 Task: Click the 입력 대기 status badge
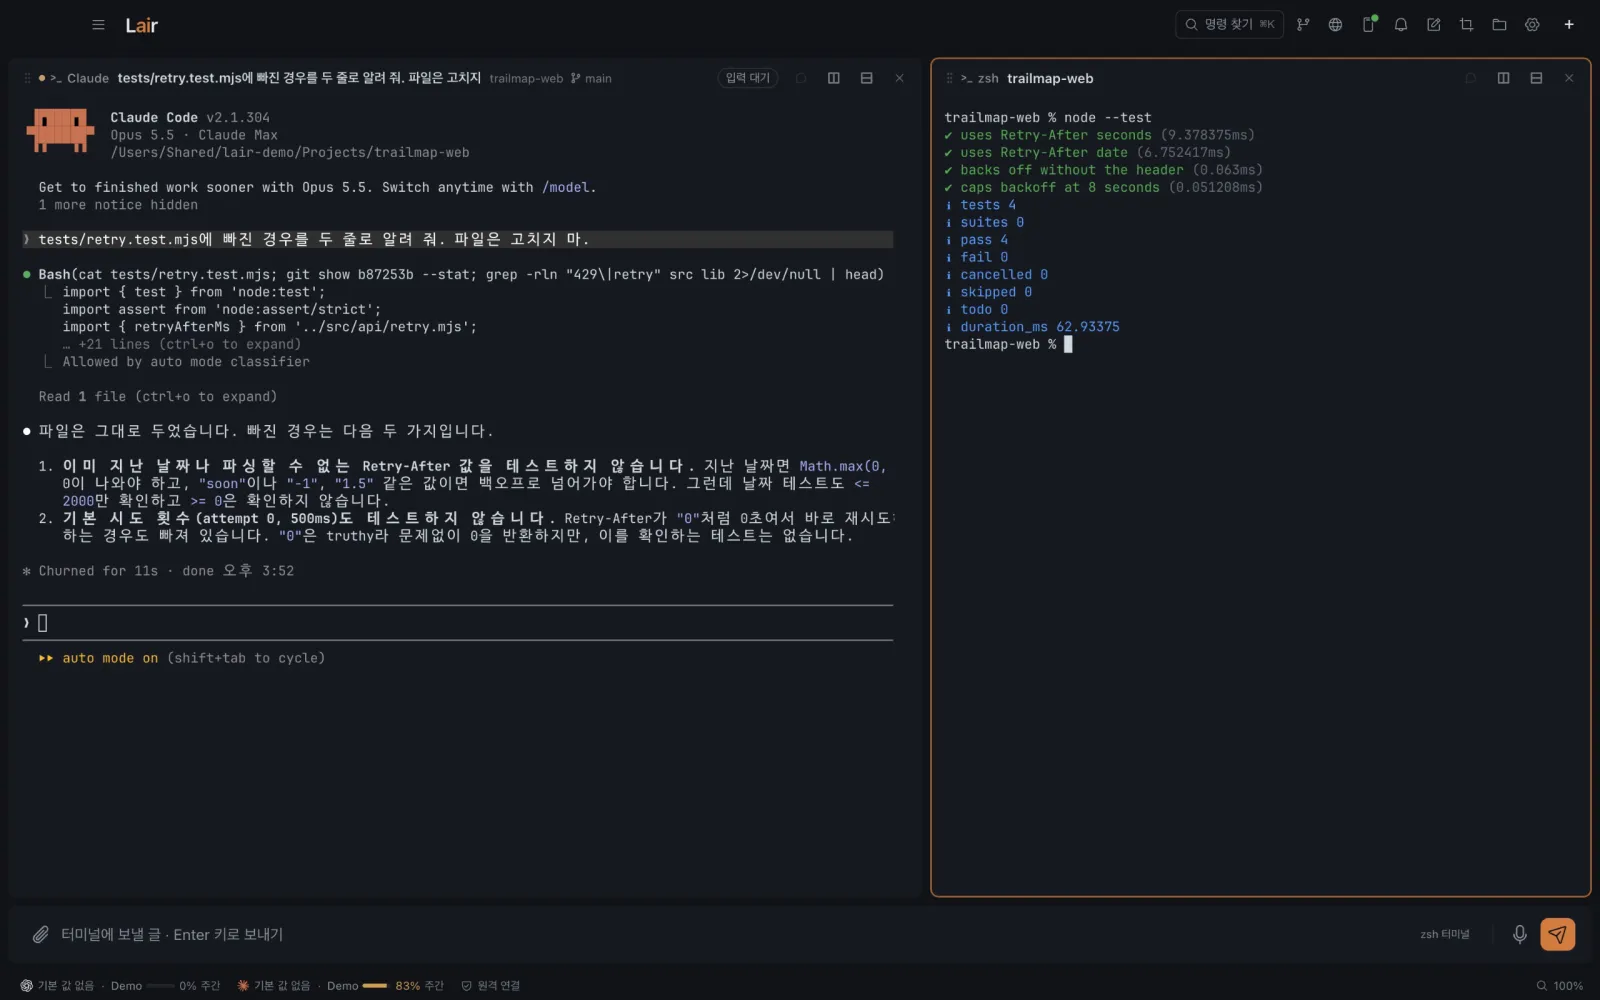[748, 78]
